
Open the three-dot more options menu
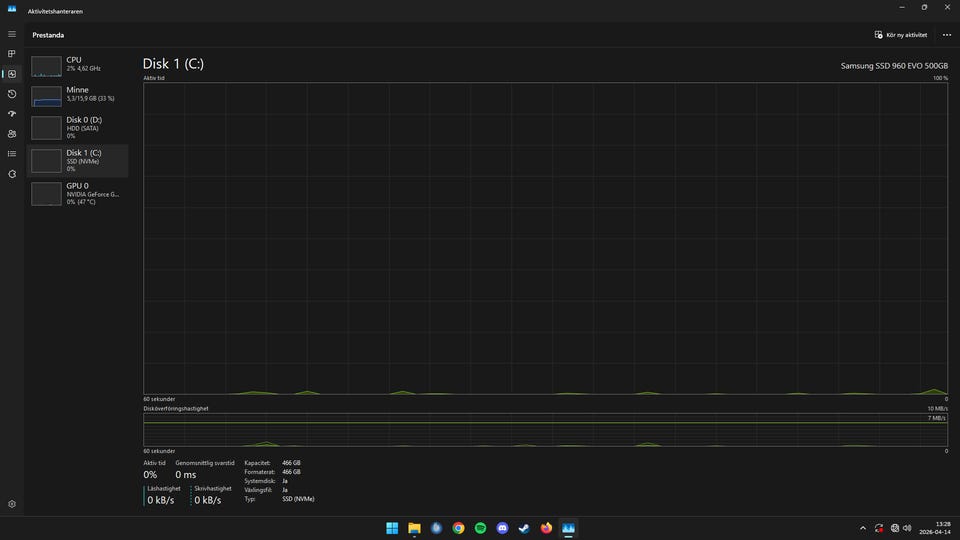click(x=946, y=35)
